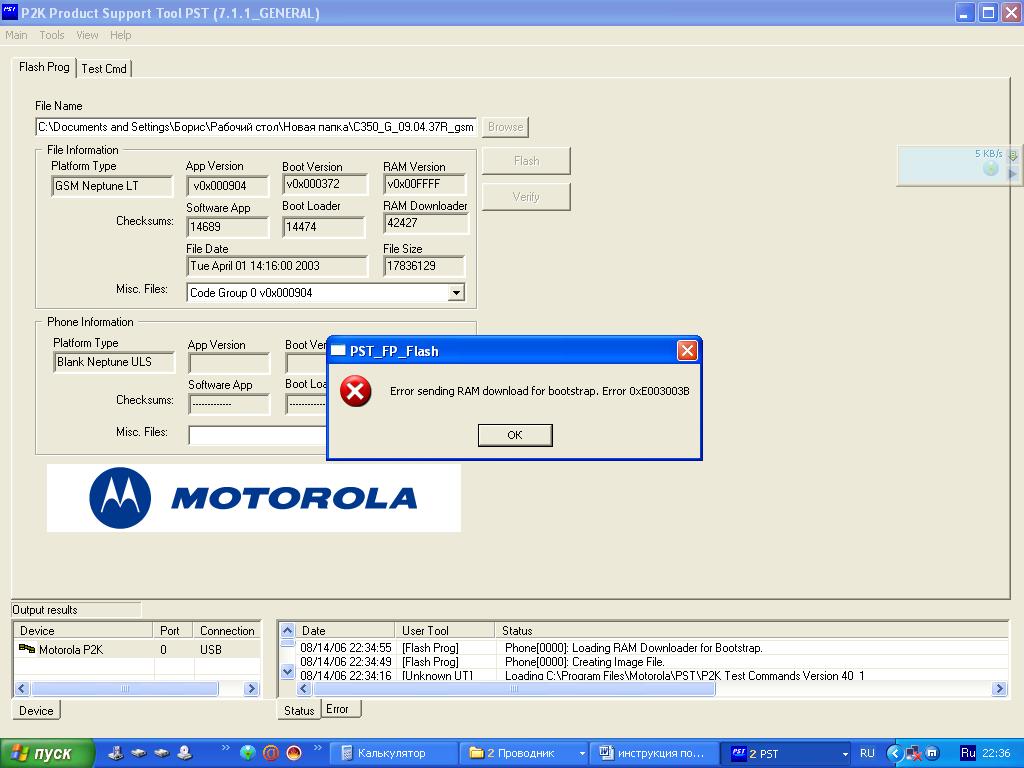Click the device list scroll left arrow
This screenshot has width=1024, height=768.
pyautogui.click(x=22, y=688)
